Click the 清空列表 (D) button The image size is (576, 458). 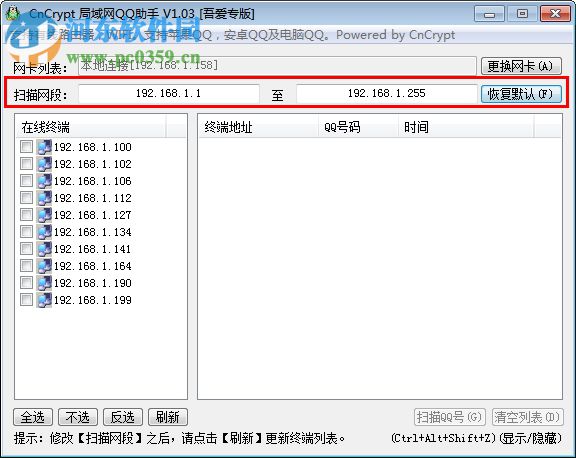coord(527,417)
